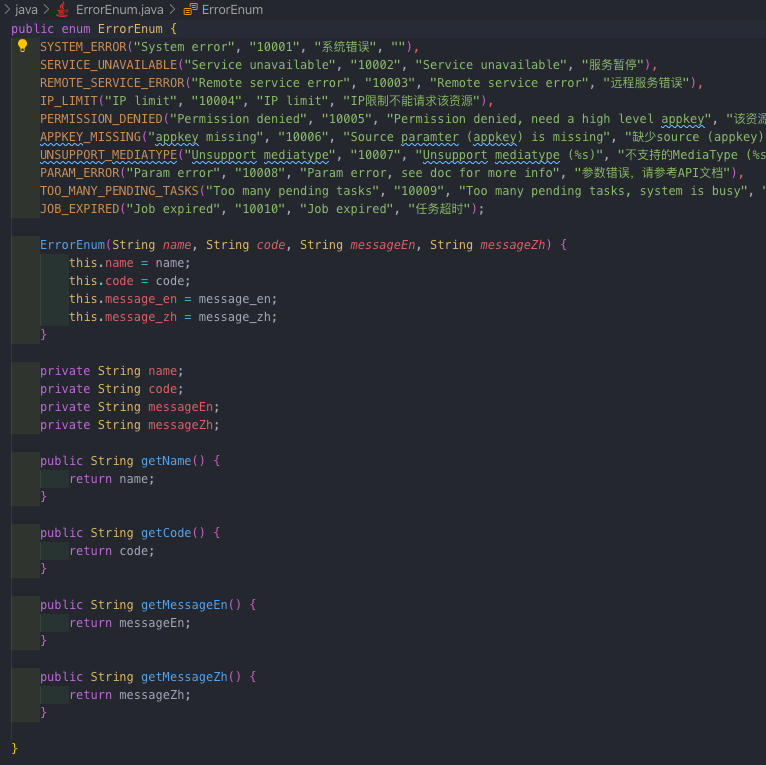
Task: Click the misspelled 'paramter' underlined word
Action: point(430,137)
